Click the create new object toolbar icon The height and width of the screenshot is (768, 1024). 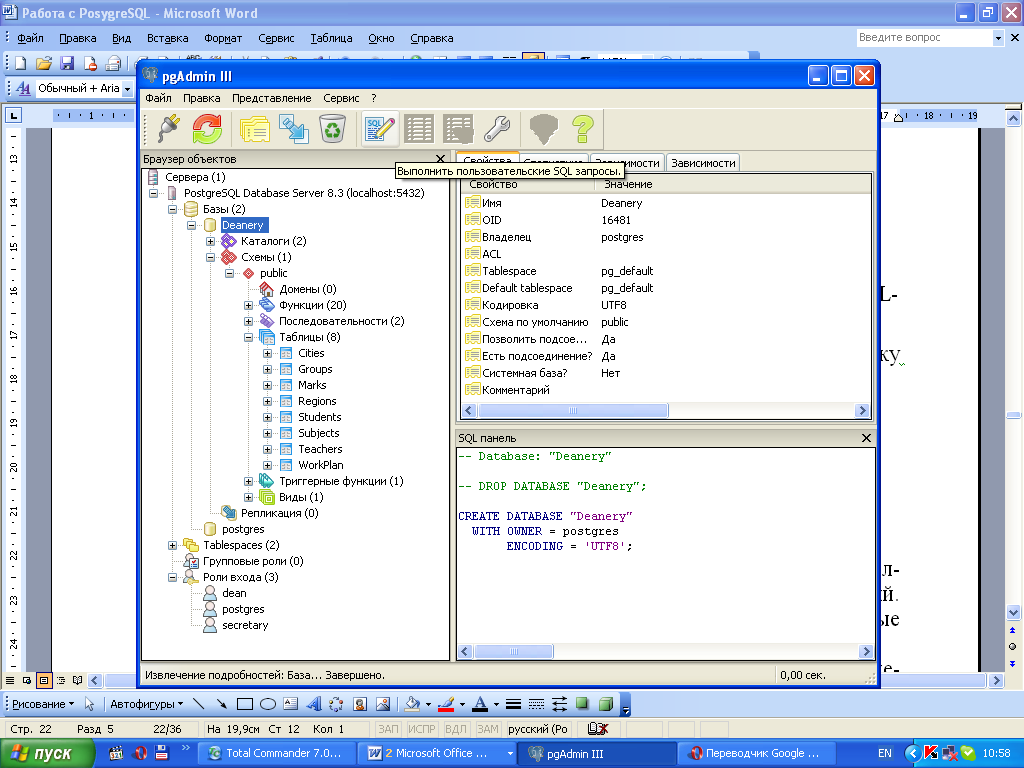(294, 128)
